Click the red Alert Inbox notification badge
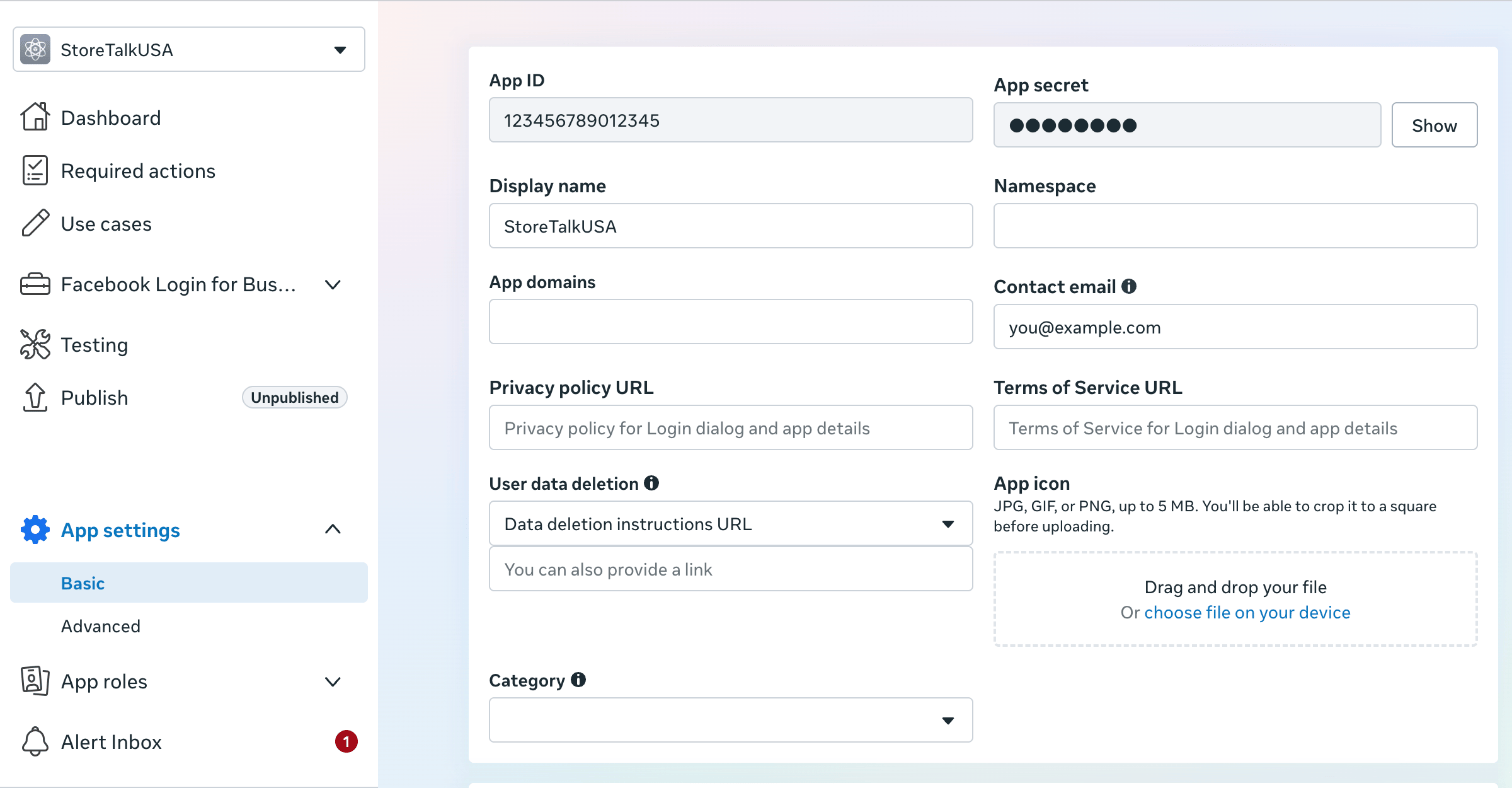 tap(346, 742)
